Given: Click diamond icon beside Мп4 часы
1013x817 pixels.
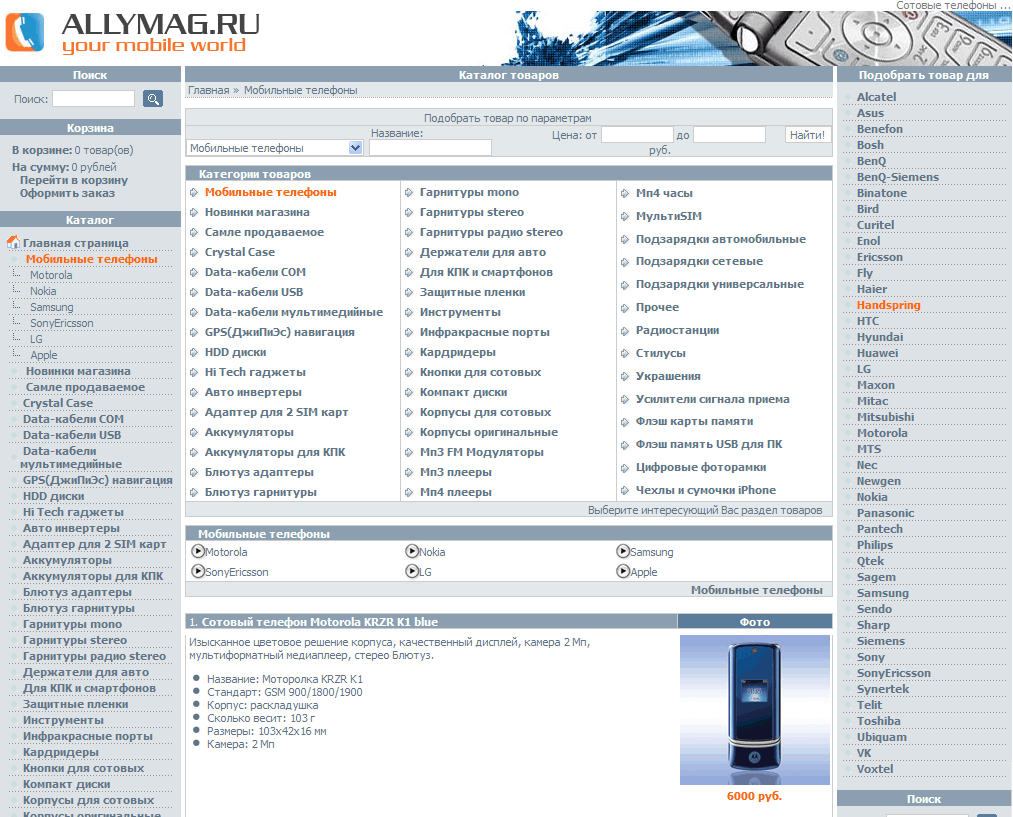Looking at the screenshot, I should (x=625, y=193).
